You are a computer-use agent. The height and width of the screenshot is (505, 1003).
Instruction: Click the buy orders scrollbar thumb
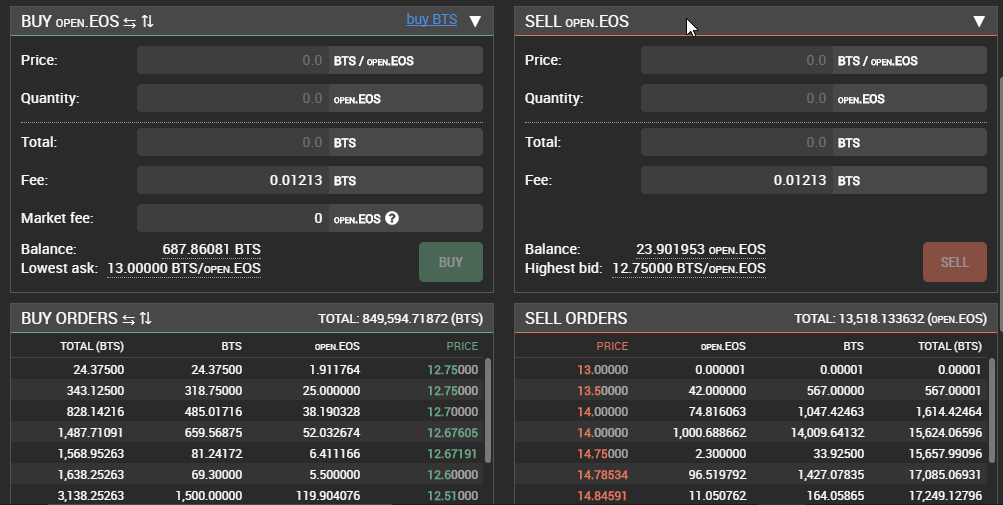pos(488,410)
